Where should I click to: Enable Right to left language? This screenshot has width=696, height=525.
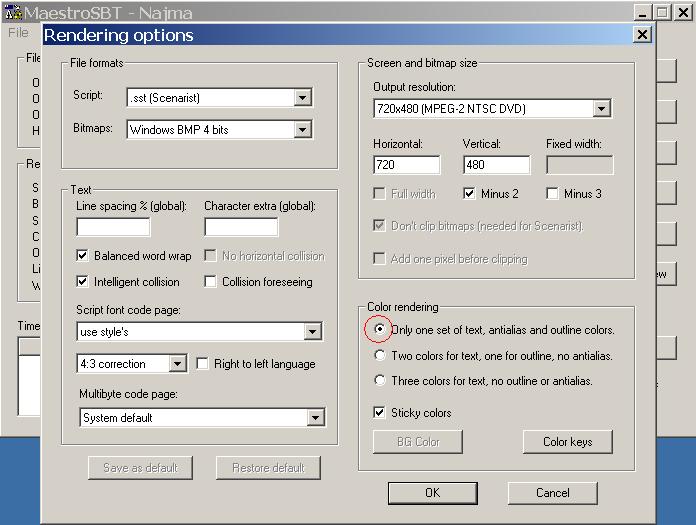pos(203,364)
